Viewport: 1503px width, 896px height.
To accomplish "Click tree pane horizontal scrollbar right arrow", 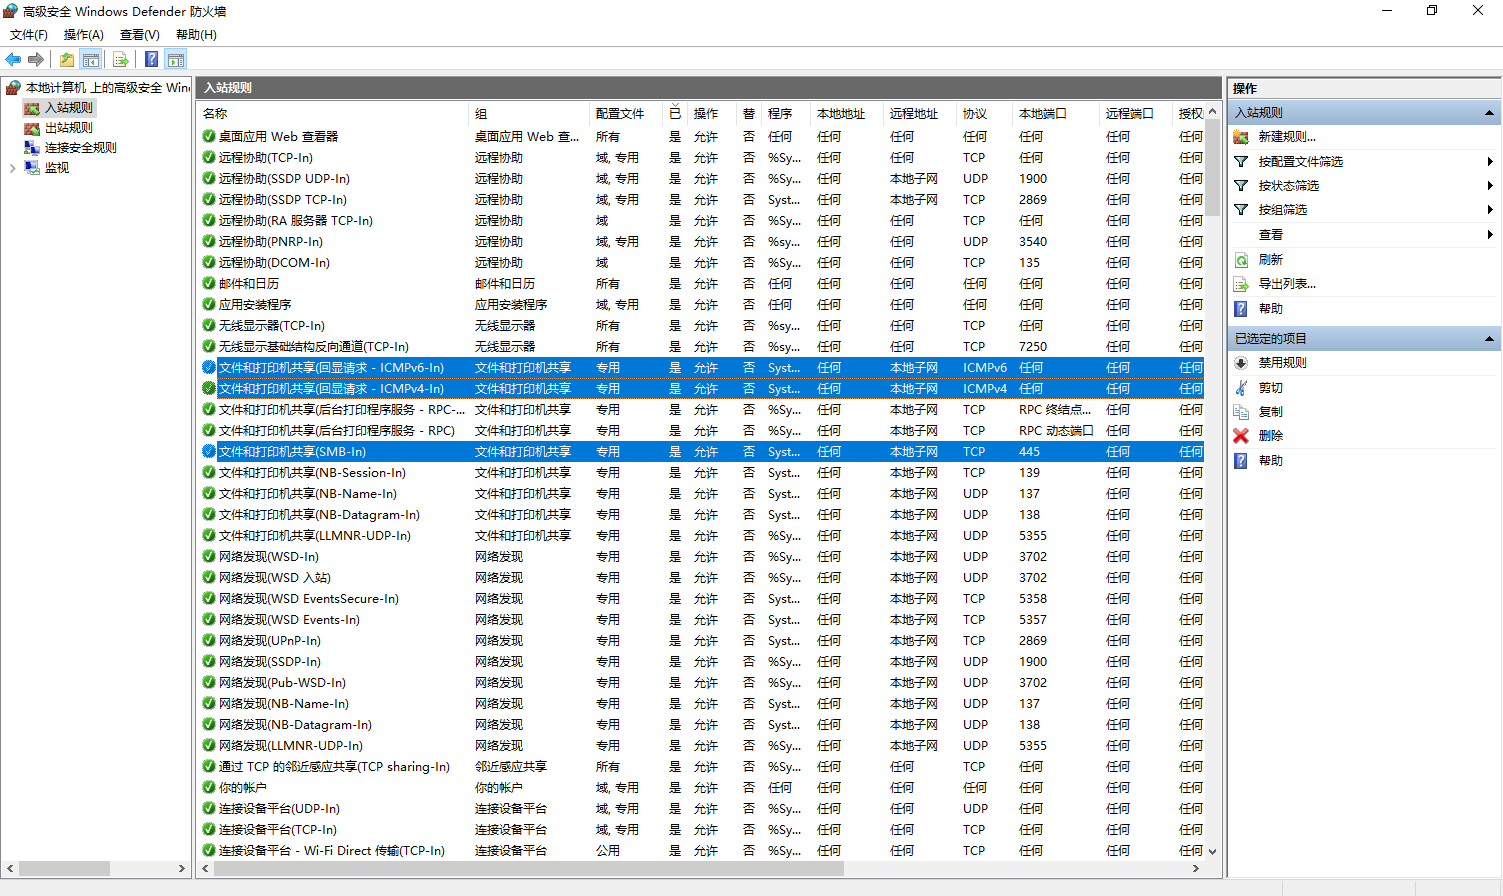I will tap(182, 869).
